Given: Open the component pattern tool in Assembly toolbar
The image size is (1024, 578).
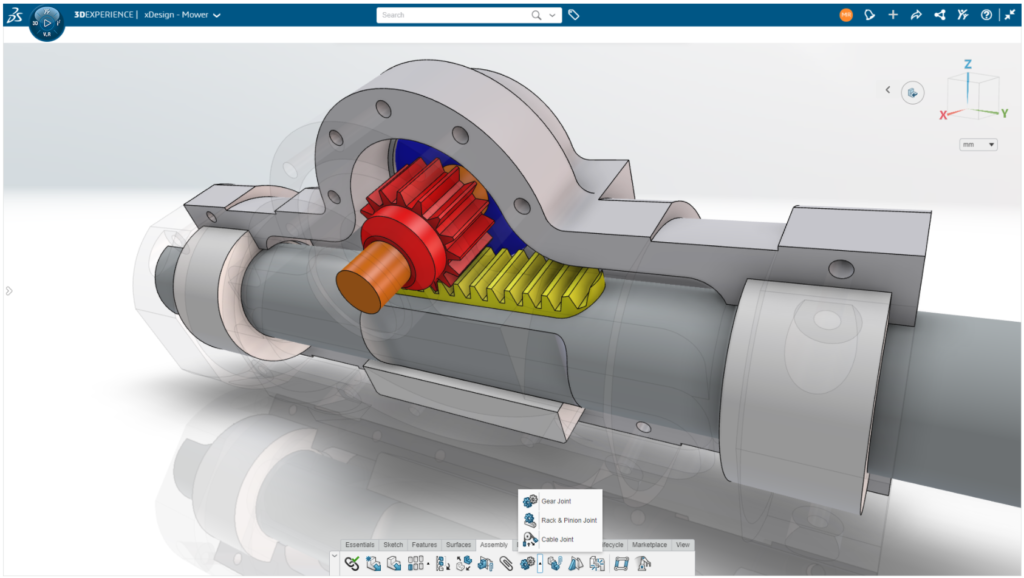Looking at the screenshot, I should point(416,561).
